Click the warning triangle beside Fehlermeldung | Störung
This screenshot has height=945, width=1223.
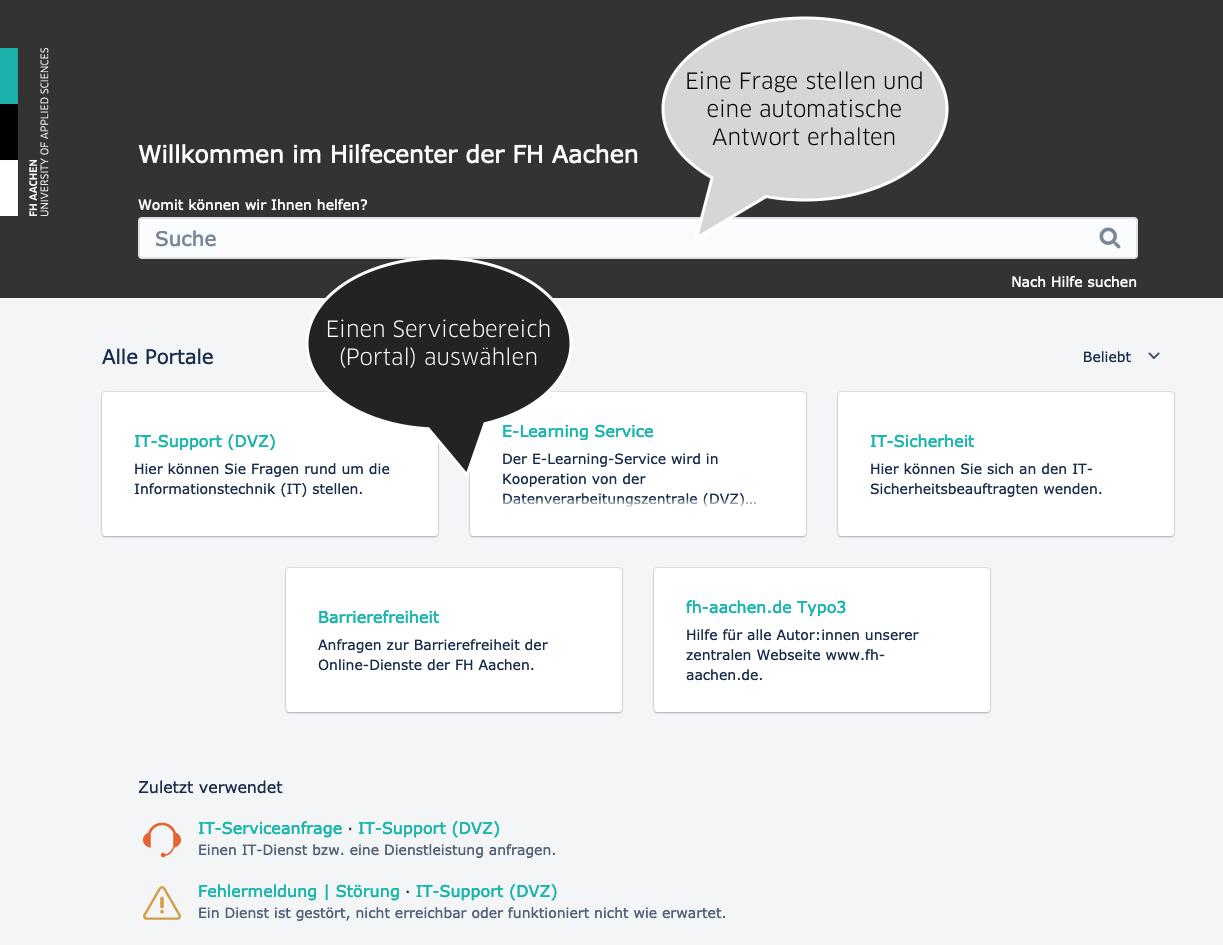click(160, 903)
